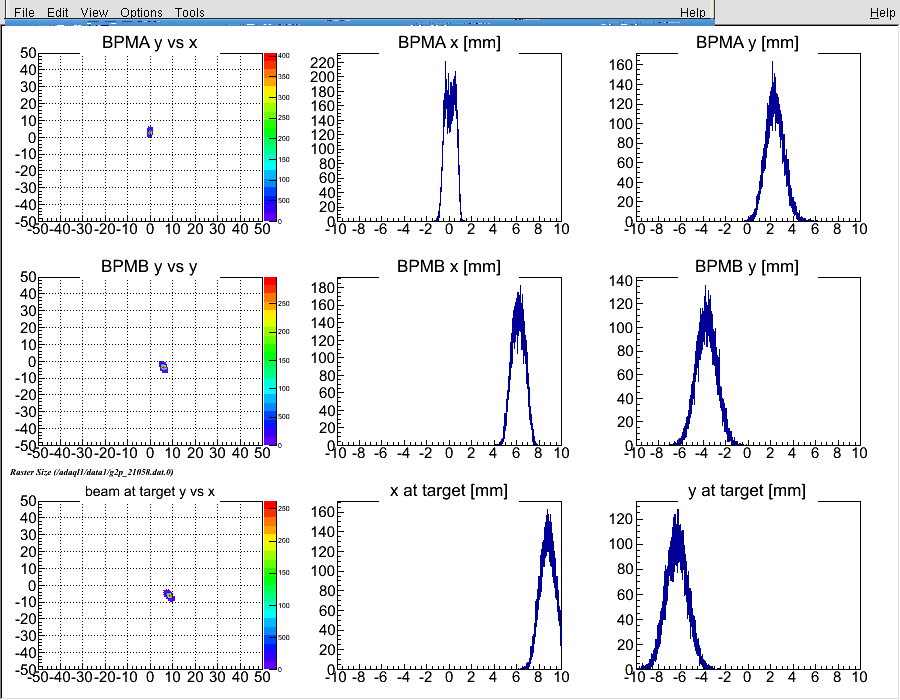The height and width of the screenshot is (700, 900).
Task: Click the BPMA y vs x color palette bar
Action: tap(270, 138)
